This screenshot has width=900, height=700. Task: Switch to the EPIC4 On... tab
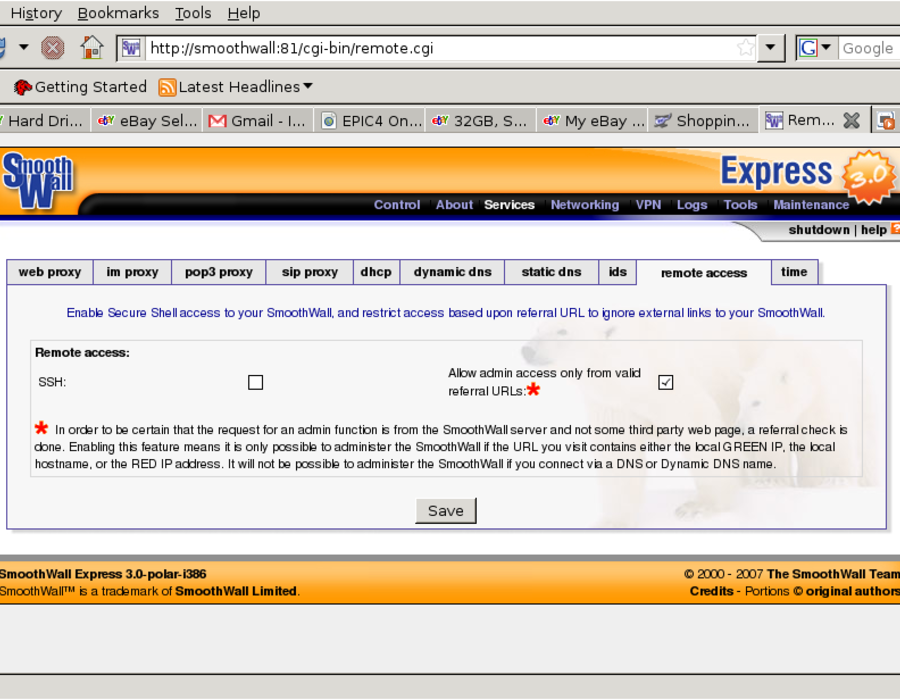(x=370, y=121)
